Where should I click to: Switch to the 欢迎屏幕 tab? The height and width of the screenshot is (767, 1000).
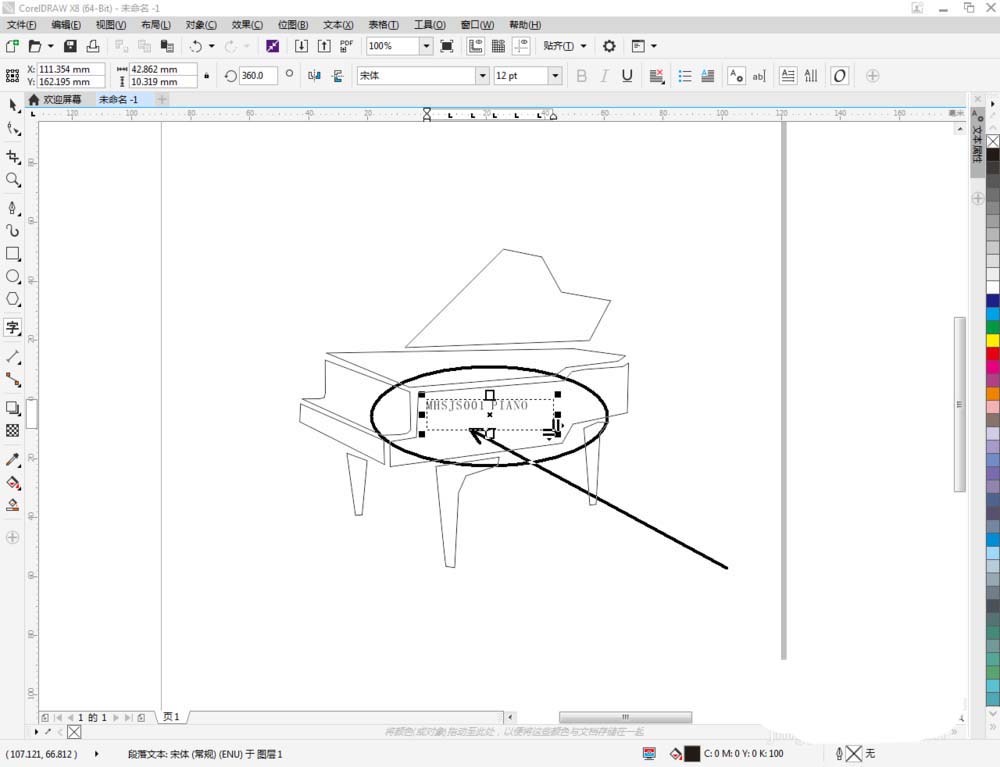(x=55, y=99)
